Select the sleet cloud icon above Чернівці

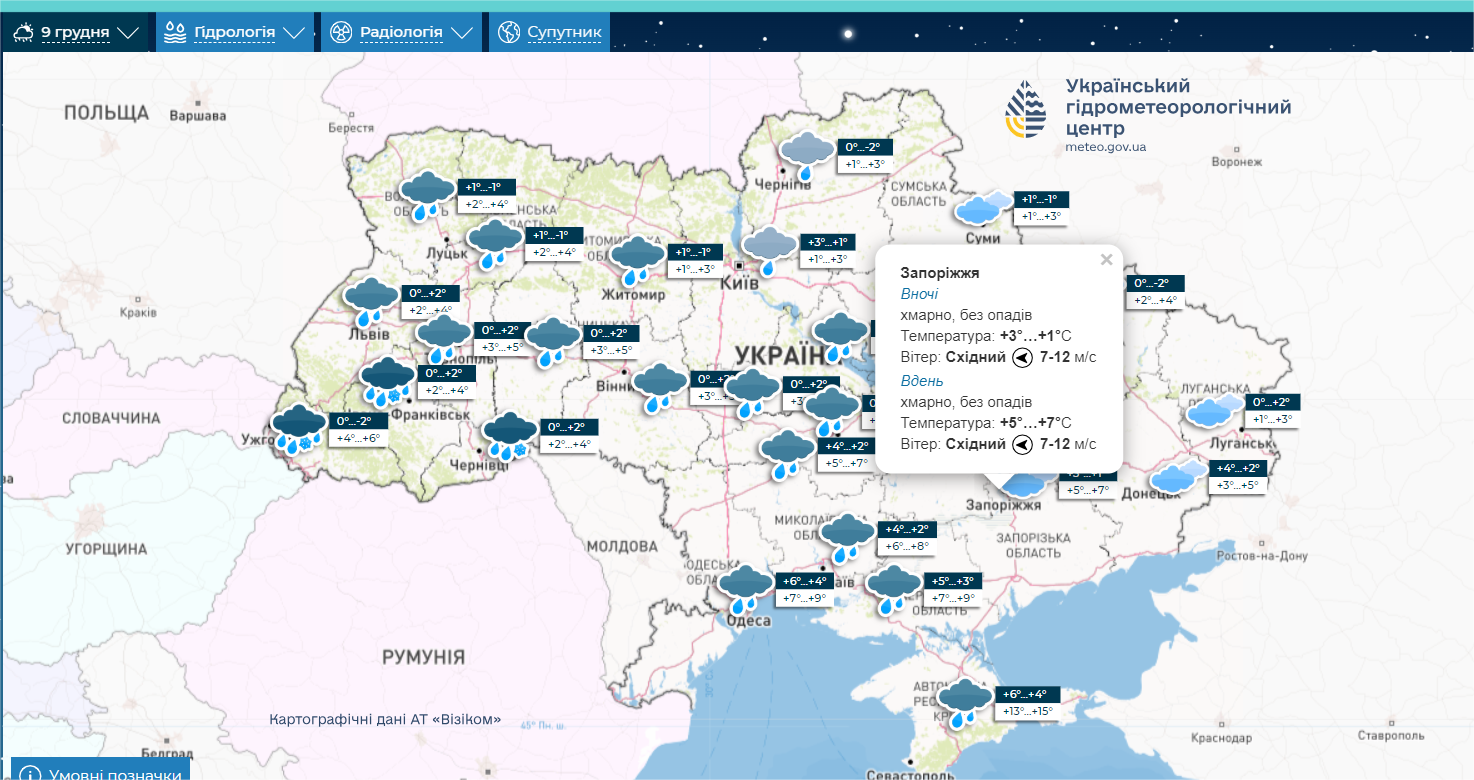coord(510,437)
